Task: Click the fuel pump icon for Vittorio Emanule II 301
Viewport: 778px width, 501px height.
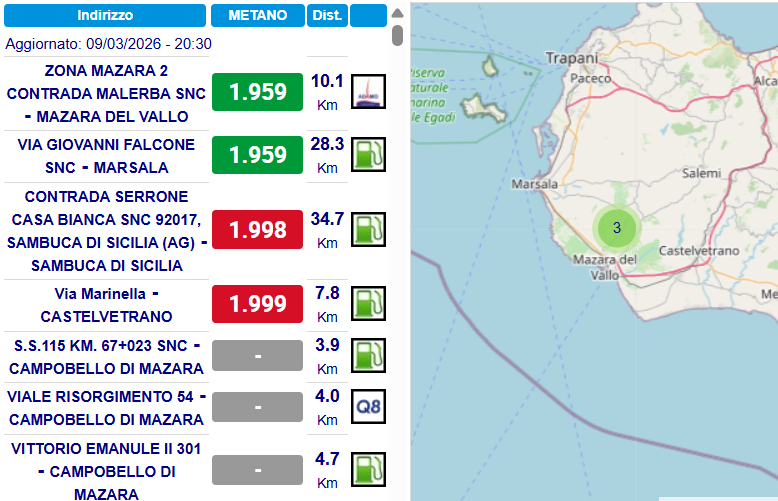Action: [368, 470]
